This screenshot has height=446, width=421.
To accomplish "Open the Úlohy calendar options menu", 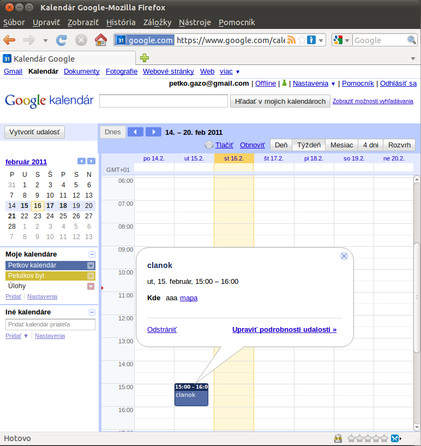I will (x=91, y=286).
